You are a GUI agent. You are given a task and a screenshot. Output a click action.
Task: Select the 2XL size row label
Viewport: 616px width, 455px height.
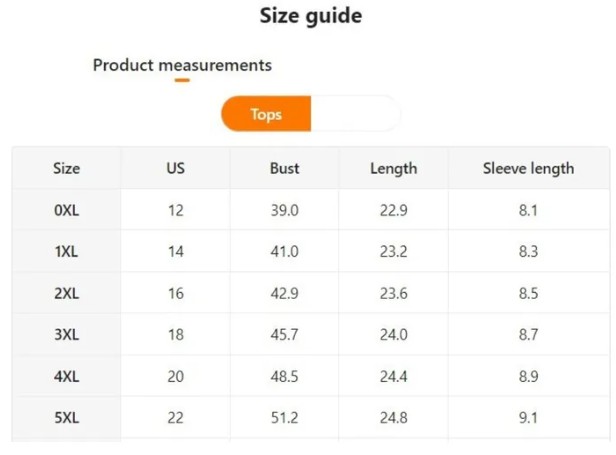[66, 294]
